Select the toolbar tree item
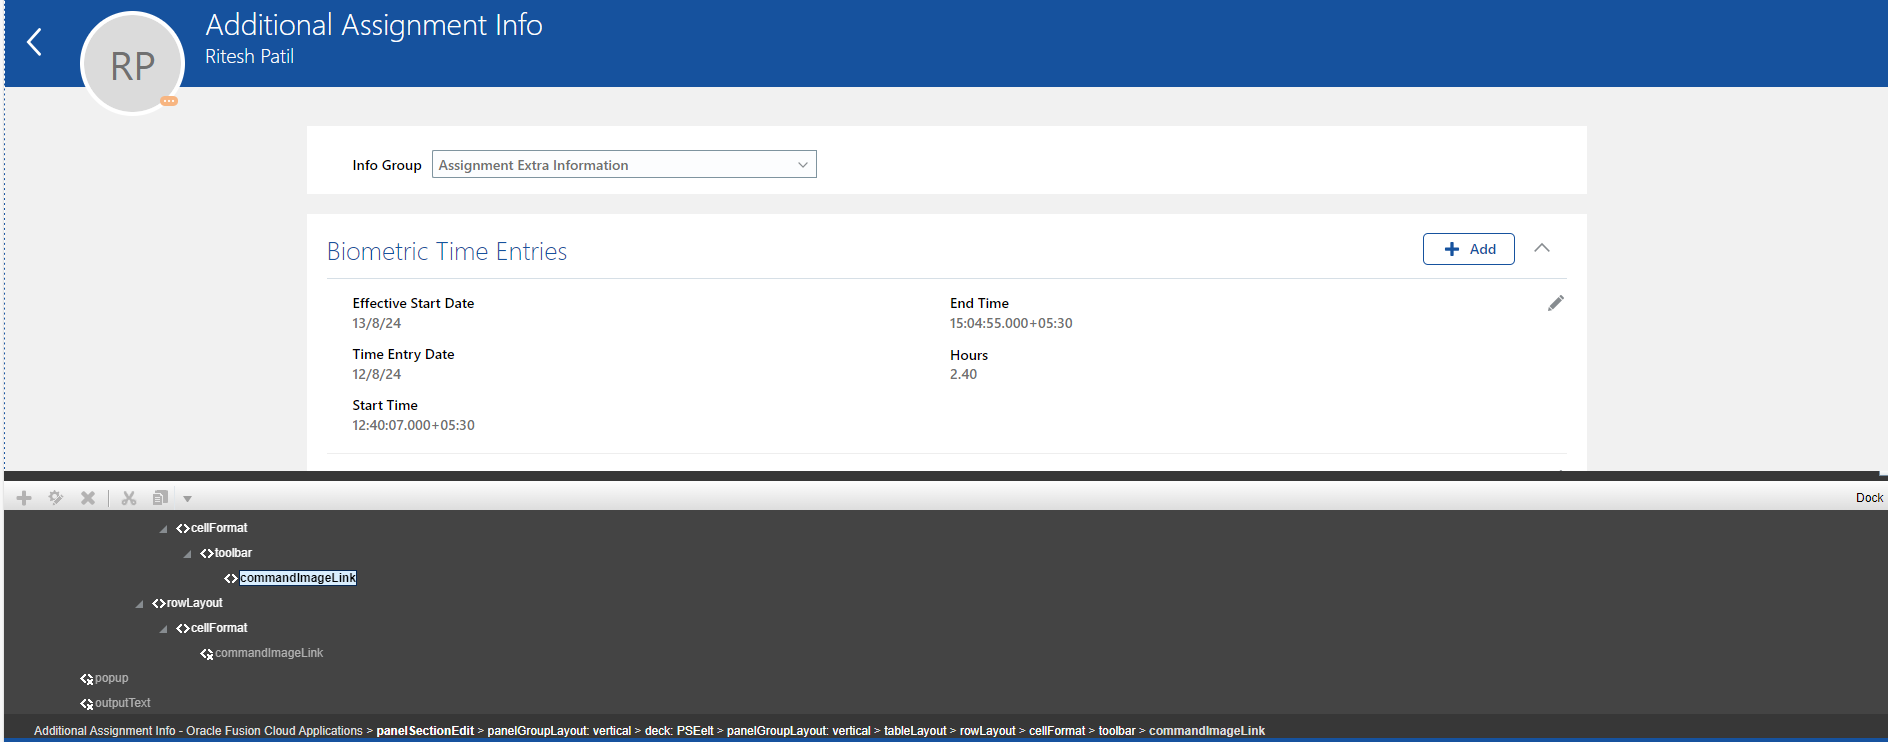The image size is (1888, 742). point(233,553)
